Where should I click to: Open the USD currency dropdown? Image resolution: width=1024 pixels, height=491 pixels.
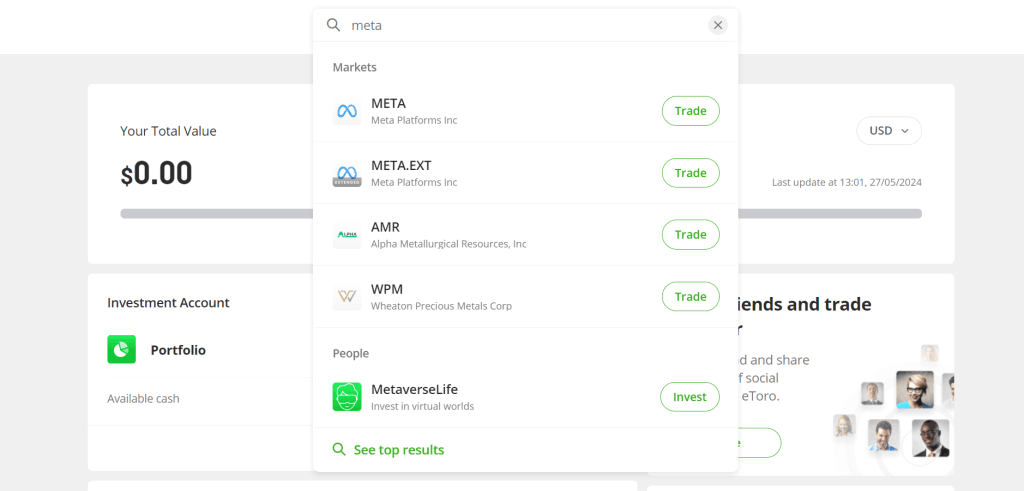(x=889, y=131)
